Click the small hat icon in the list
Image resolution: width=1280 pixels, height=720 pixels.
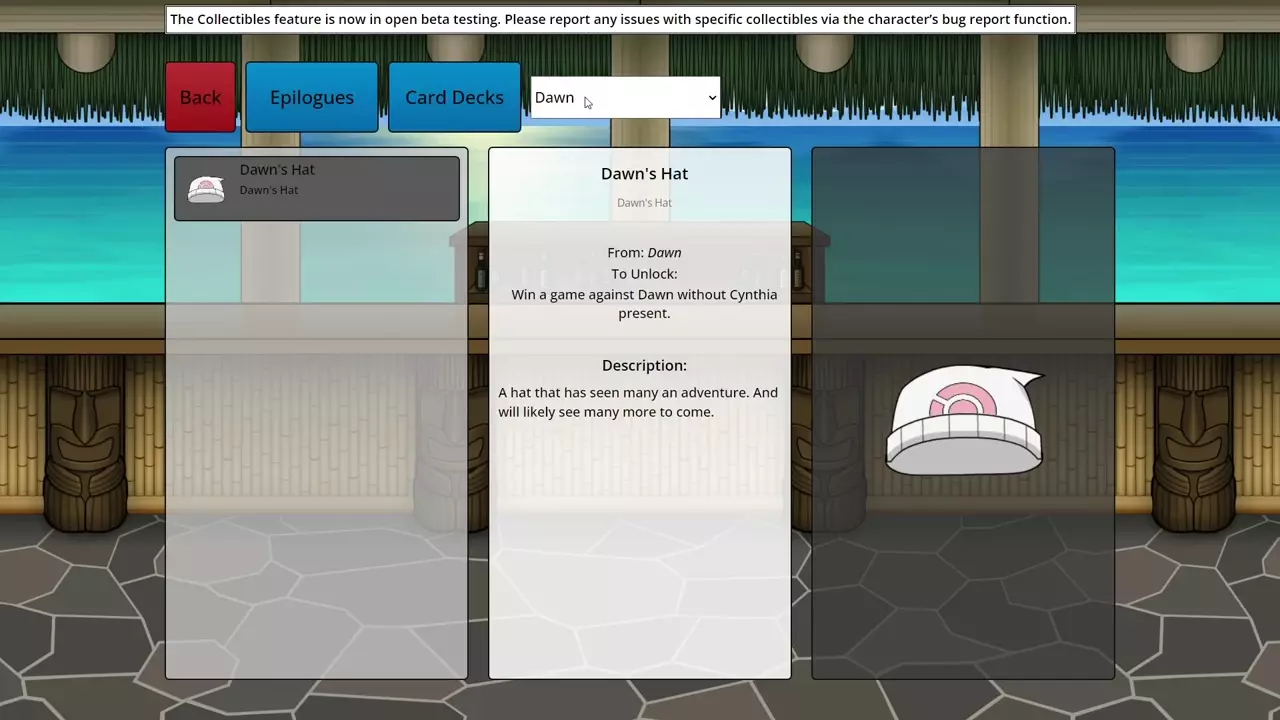tap(206, 188)
